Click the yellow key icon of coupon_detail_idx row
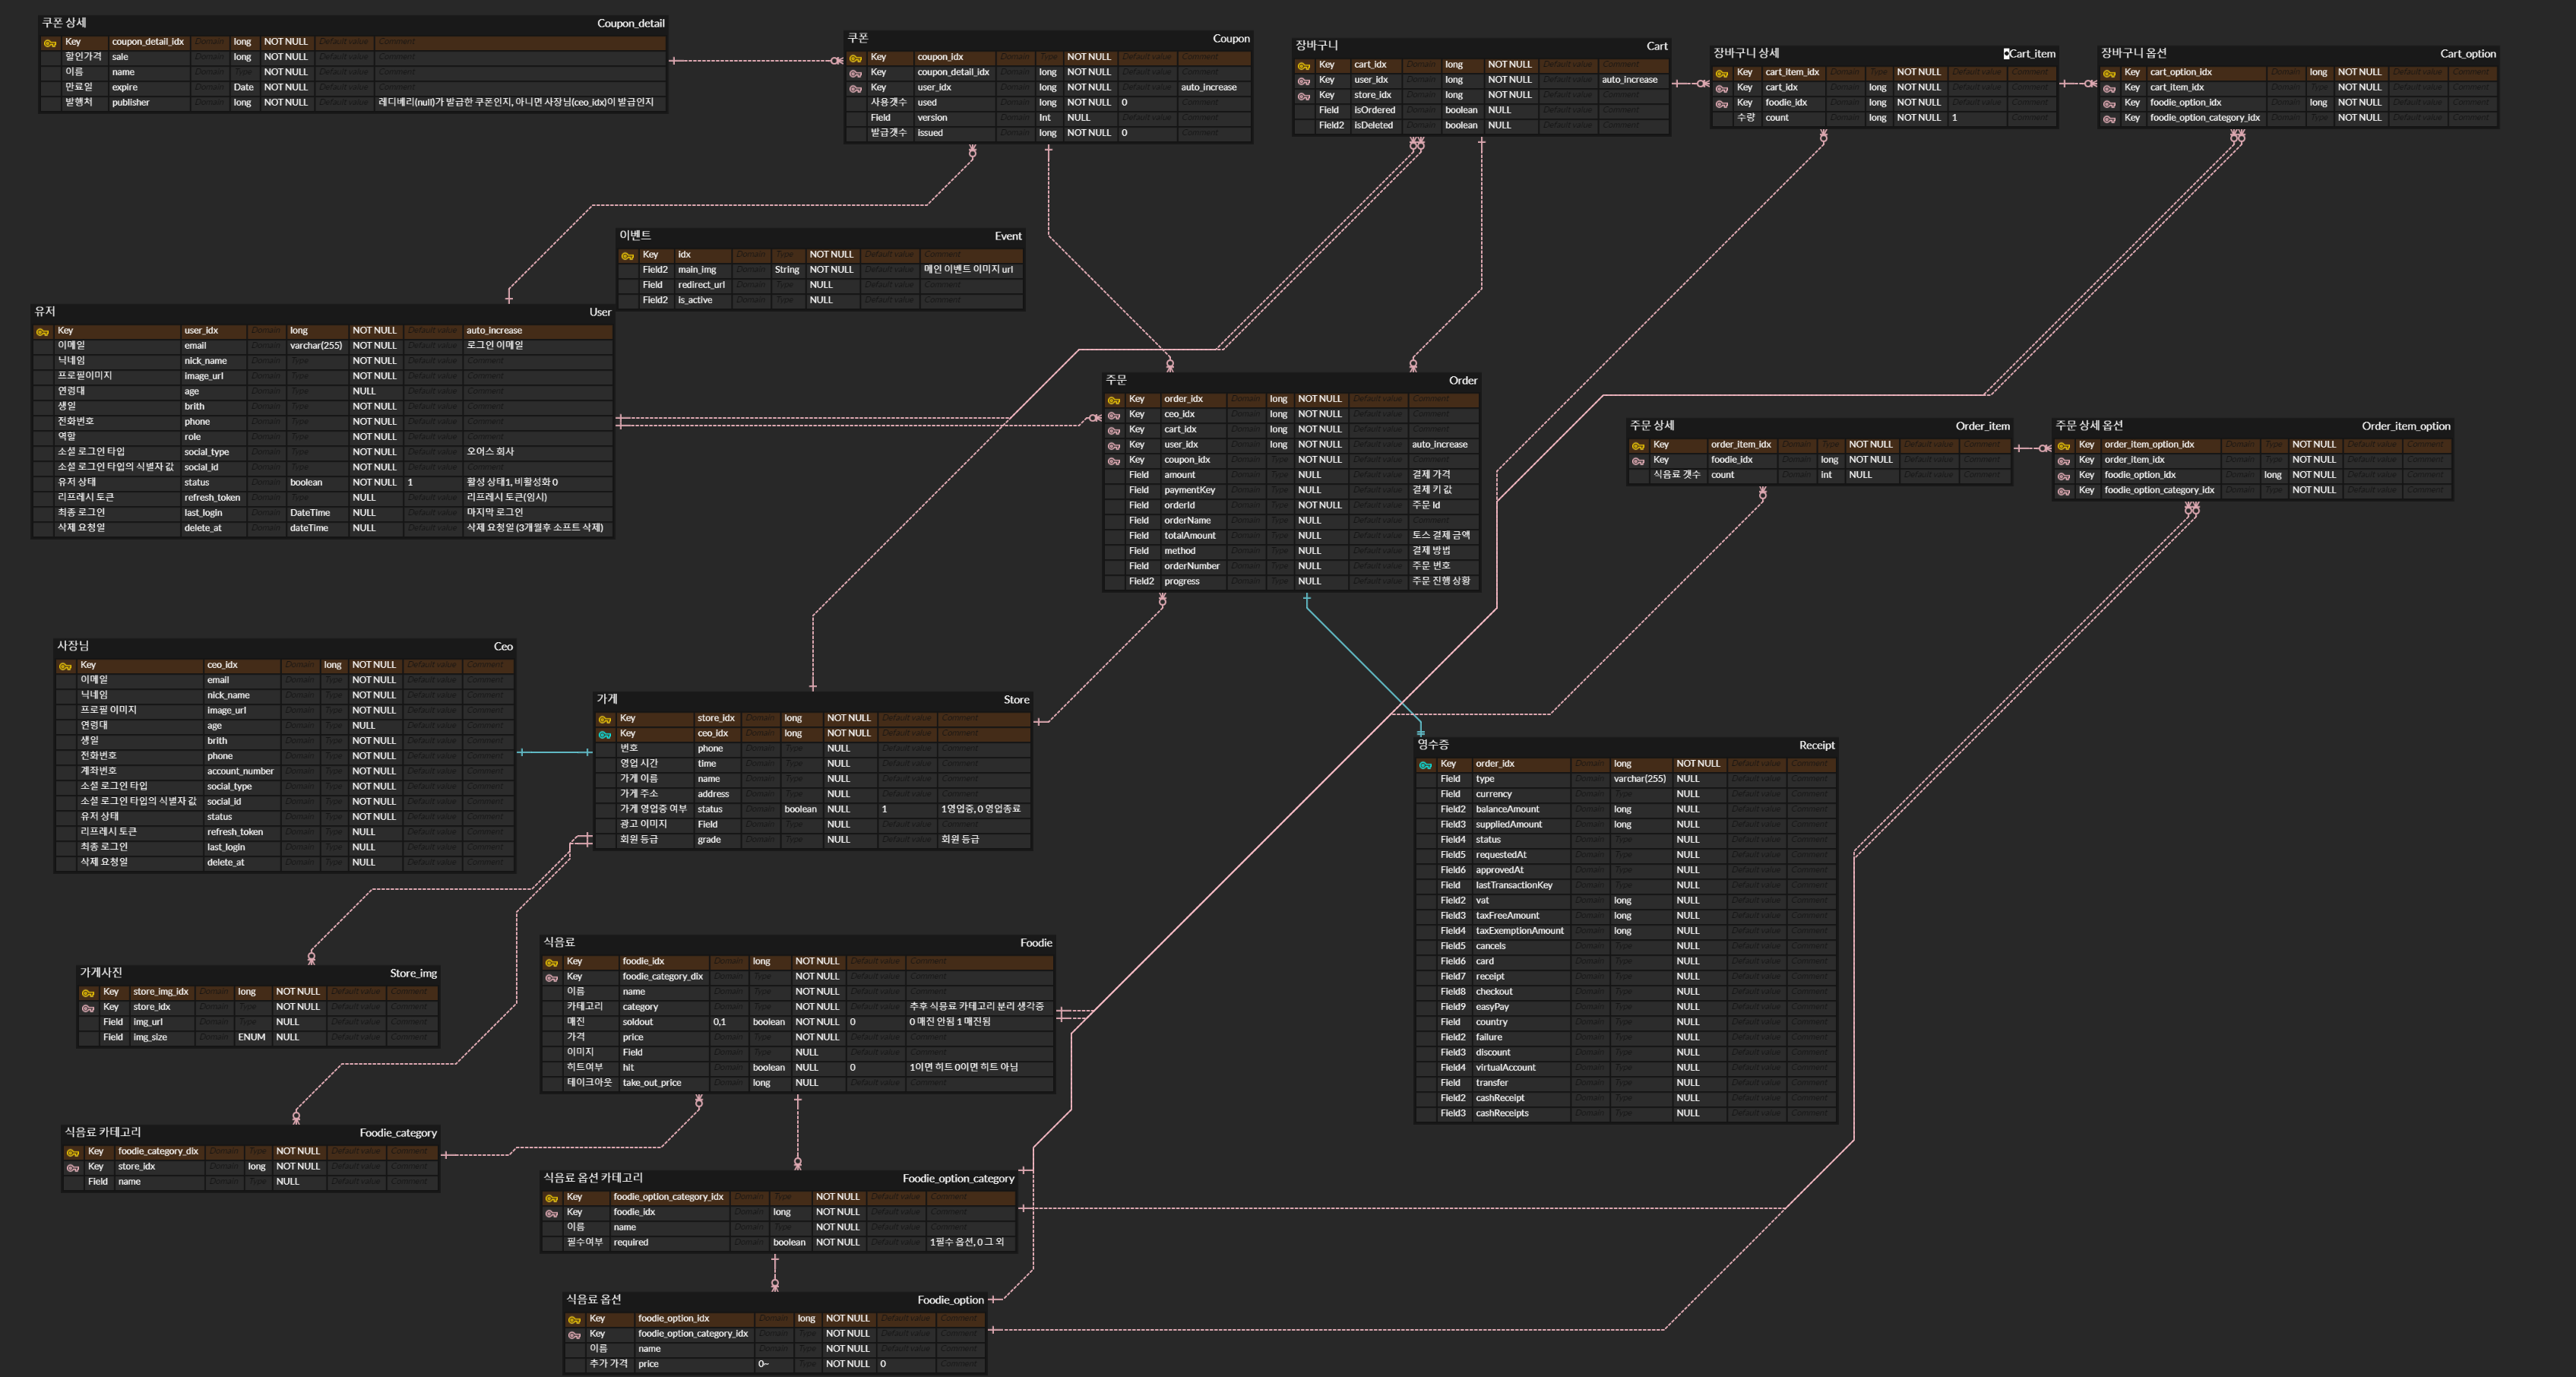Screen dimensions: 2576x1377 50,43
